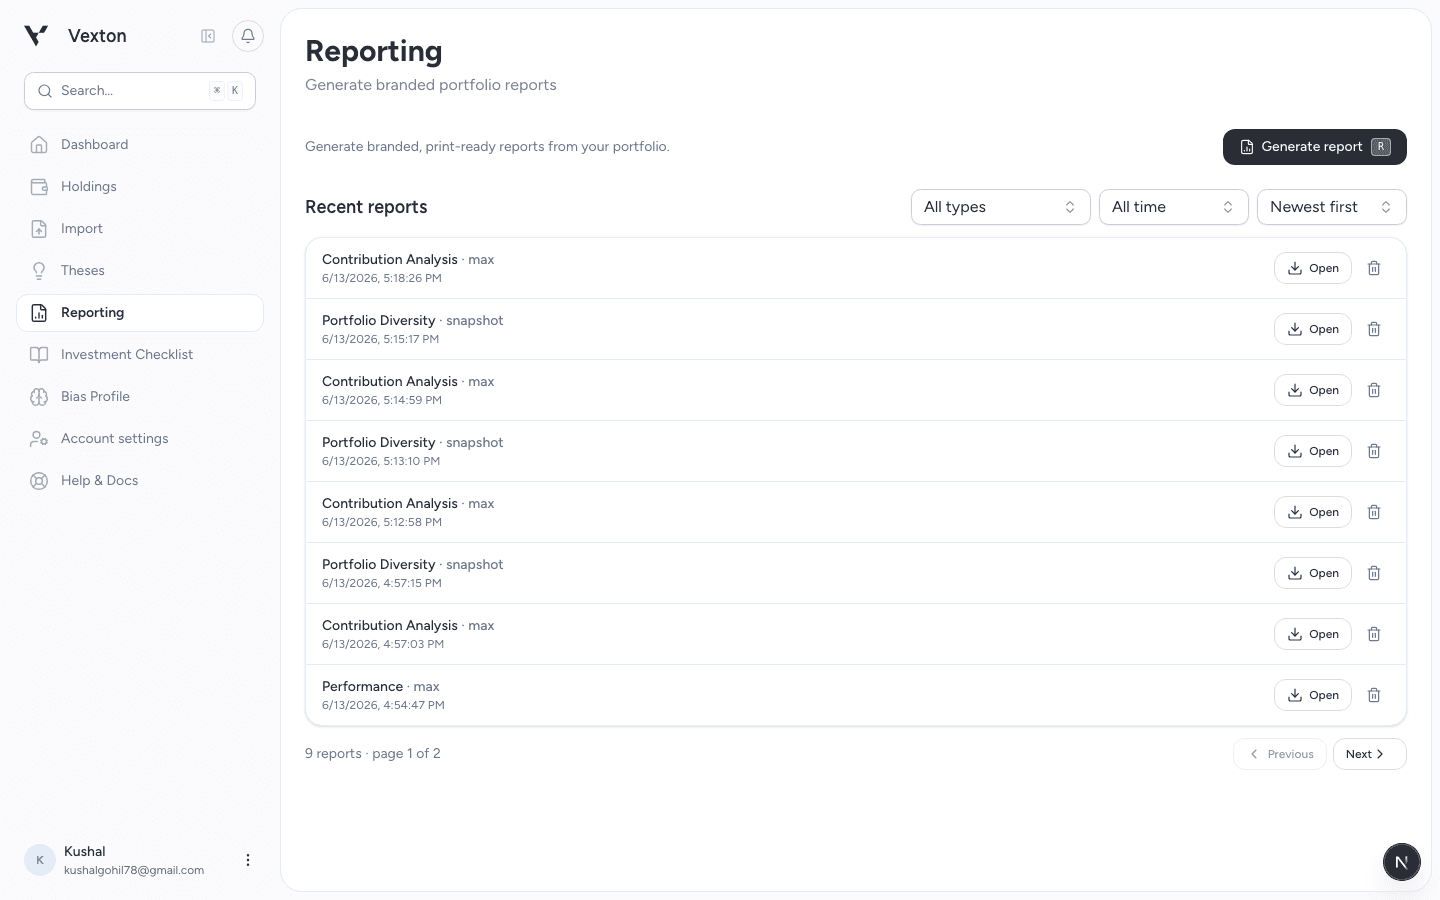
Task: Open the 5:15:17 PM Portfolio Diversity report
Action: click(1312, 329)
